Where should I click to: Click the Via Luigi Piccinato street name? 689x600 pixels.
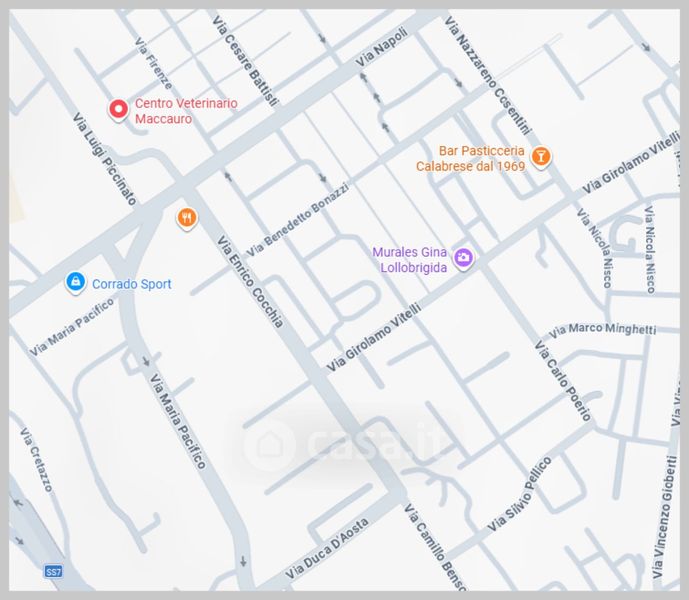pos(105,159)
